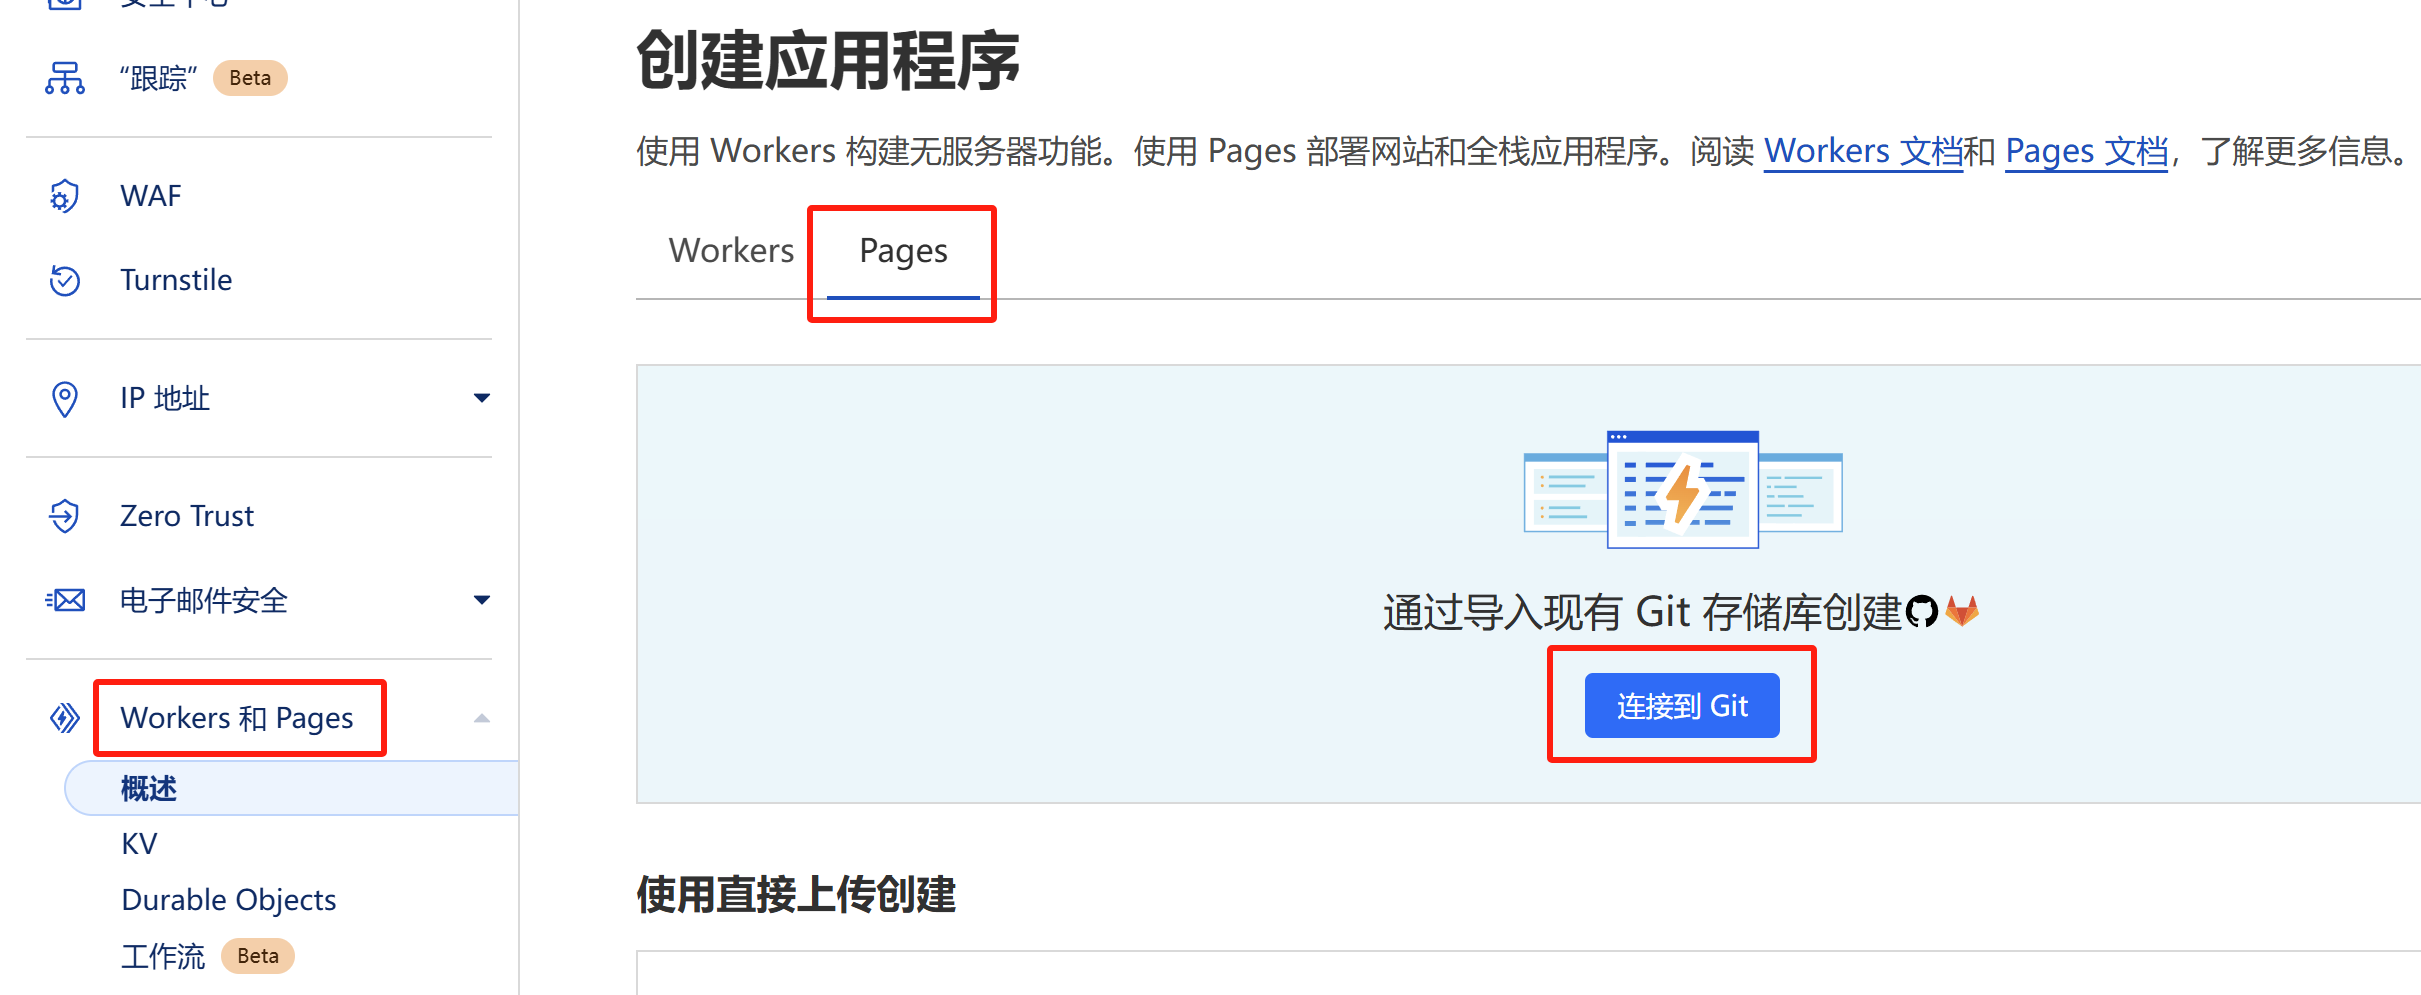The height and width of the screenshot is (995, 2421).
Task: Click the Workers 和 Pages diamond icon
Action: click(65, 718)
